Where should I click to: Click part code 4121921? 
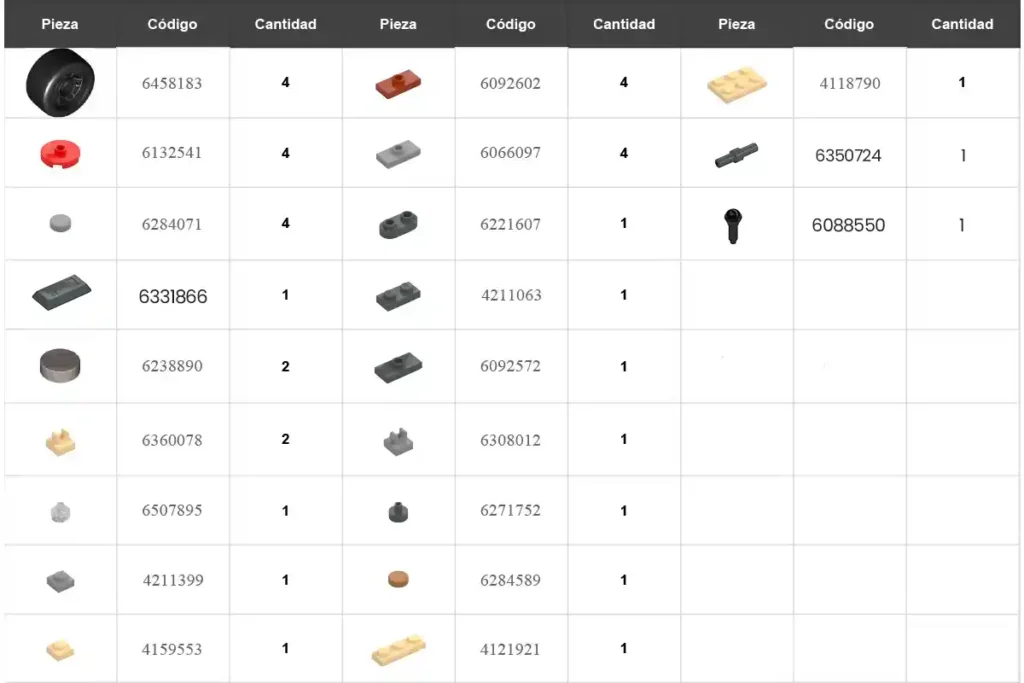510,650
